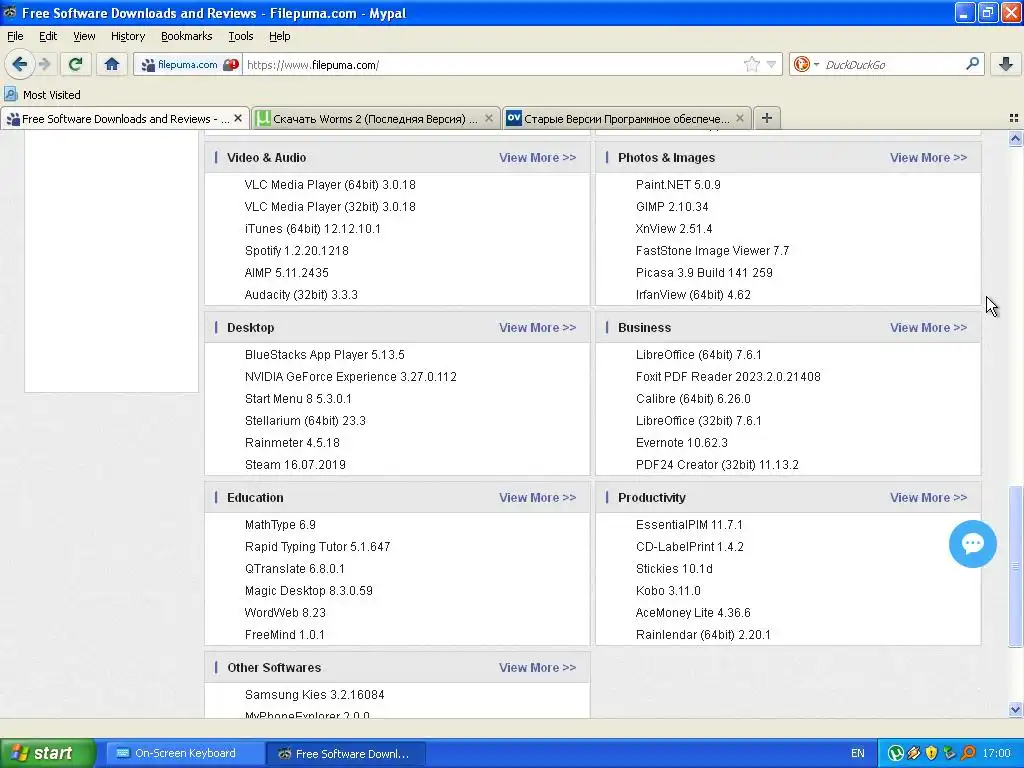The image size is (1024, 768).
Task: Click the page scrollbar down arrow
Action: (1015, 709)
